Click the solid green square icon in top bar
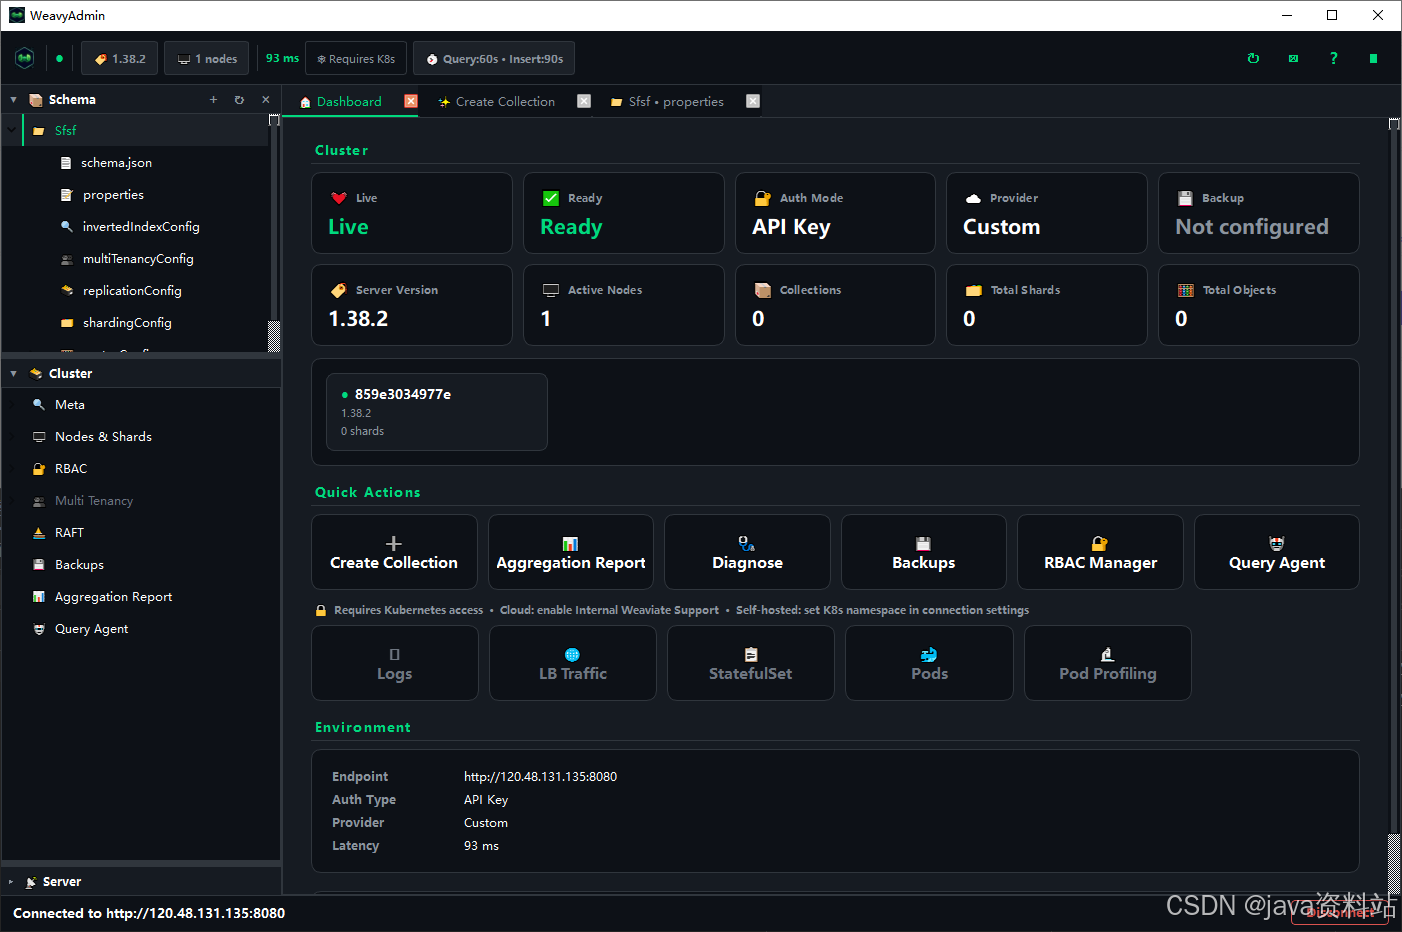Image resolution: width=1402 pixels, height=932 pixels. coord(1373,59)
